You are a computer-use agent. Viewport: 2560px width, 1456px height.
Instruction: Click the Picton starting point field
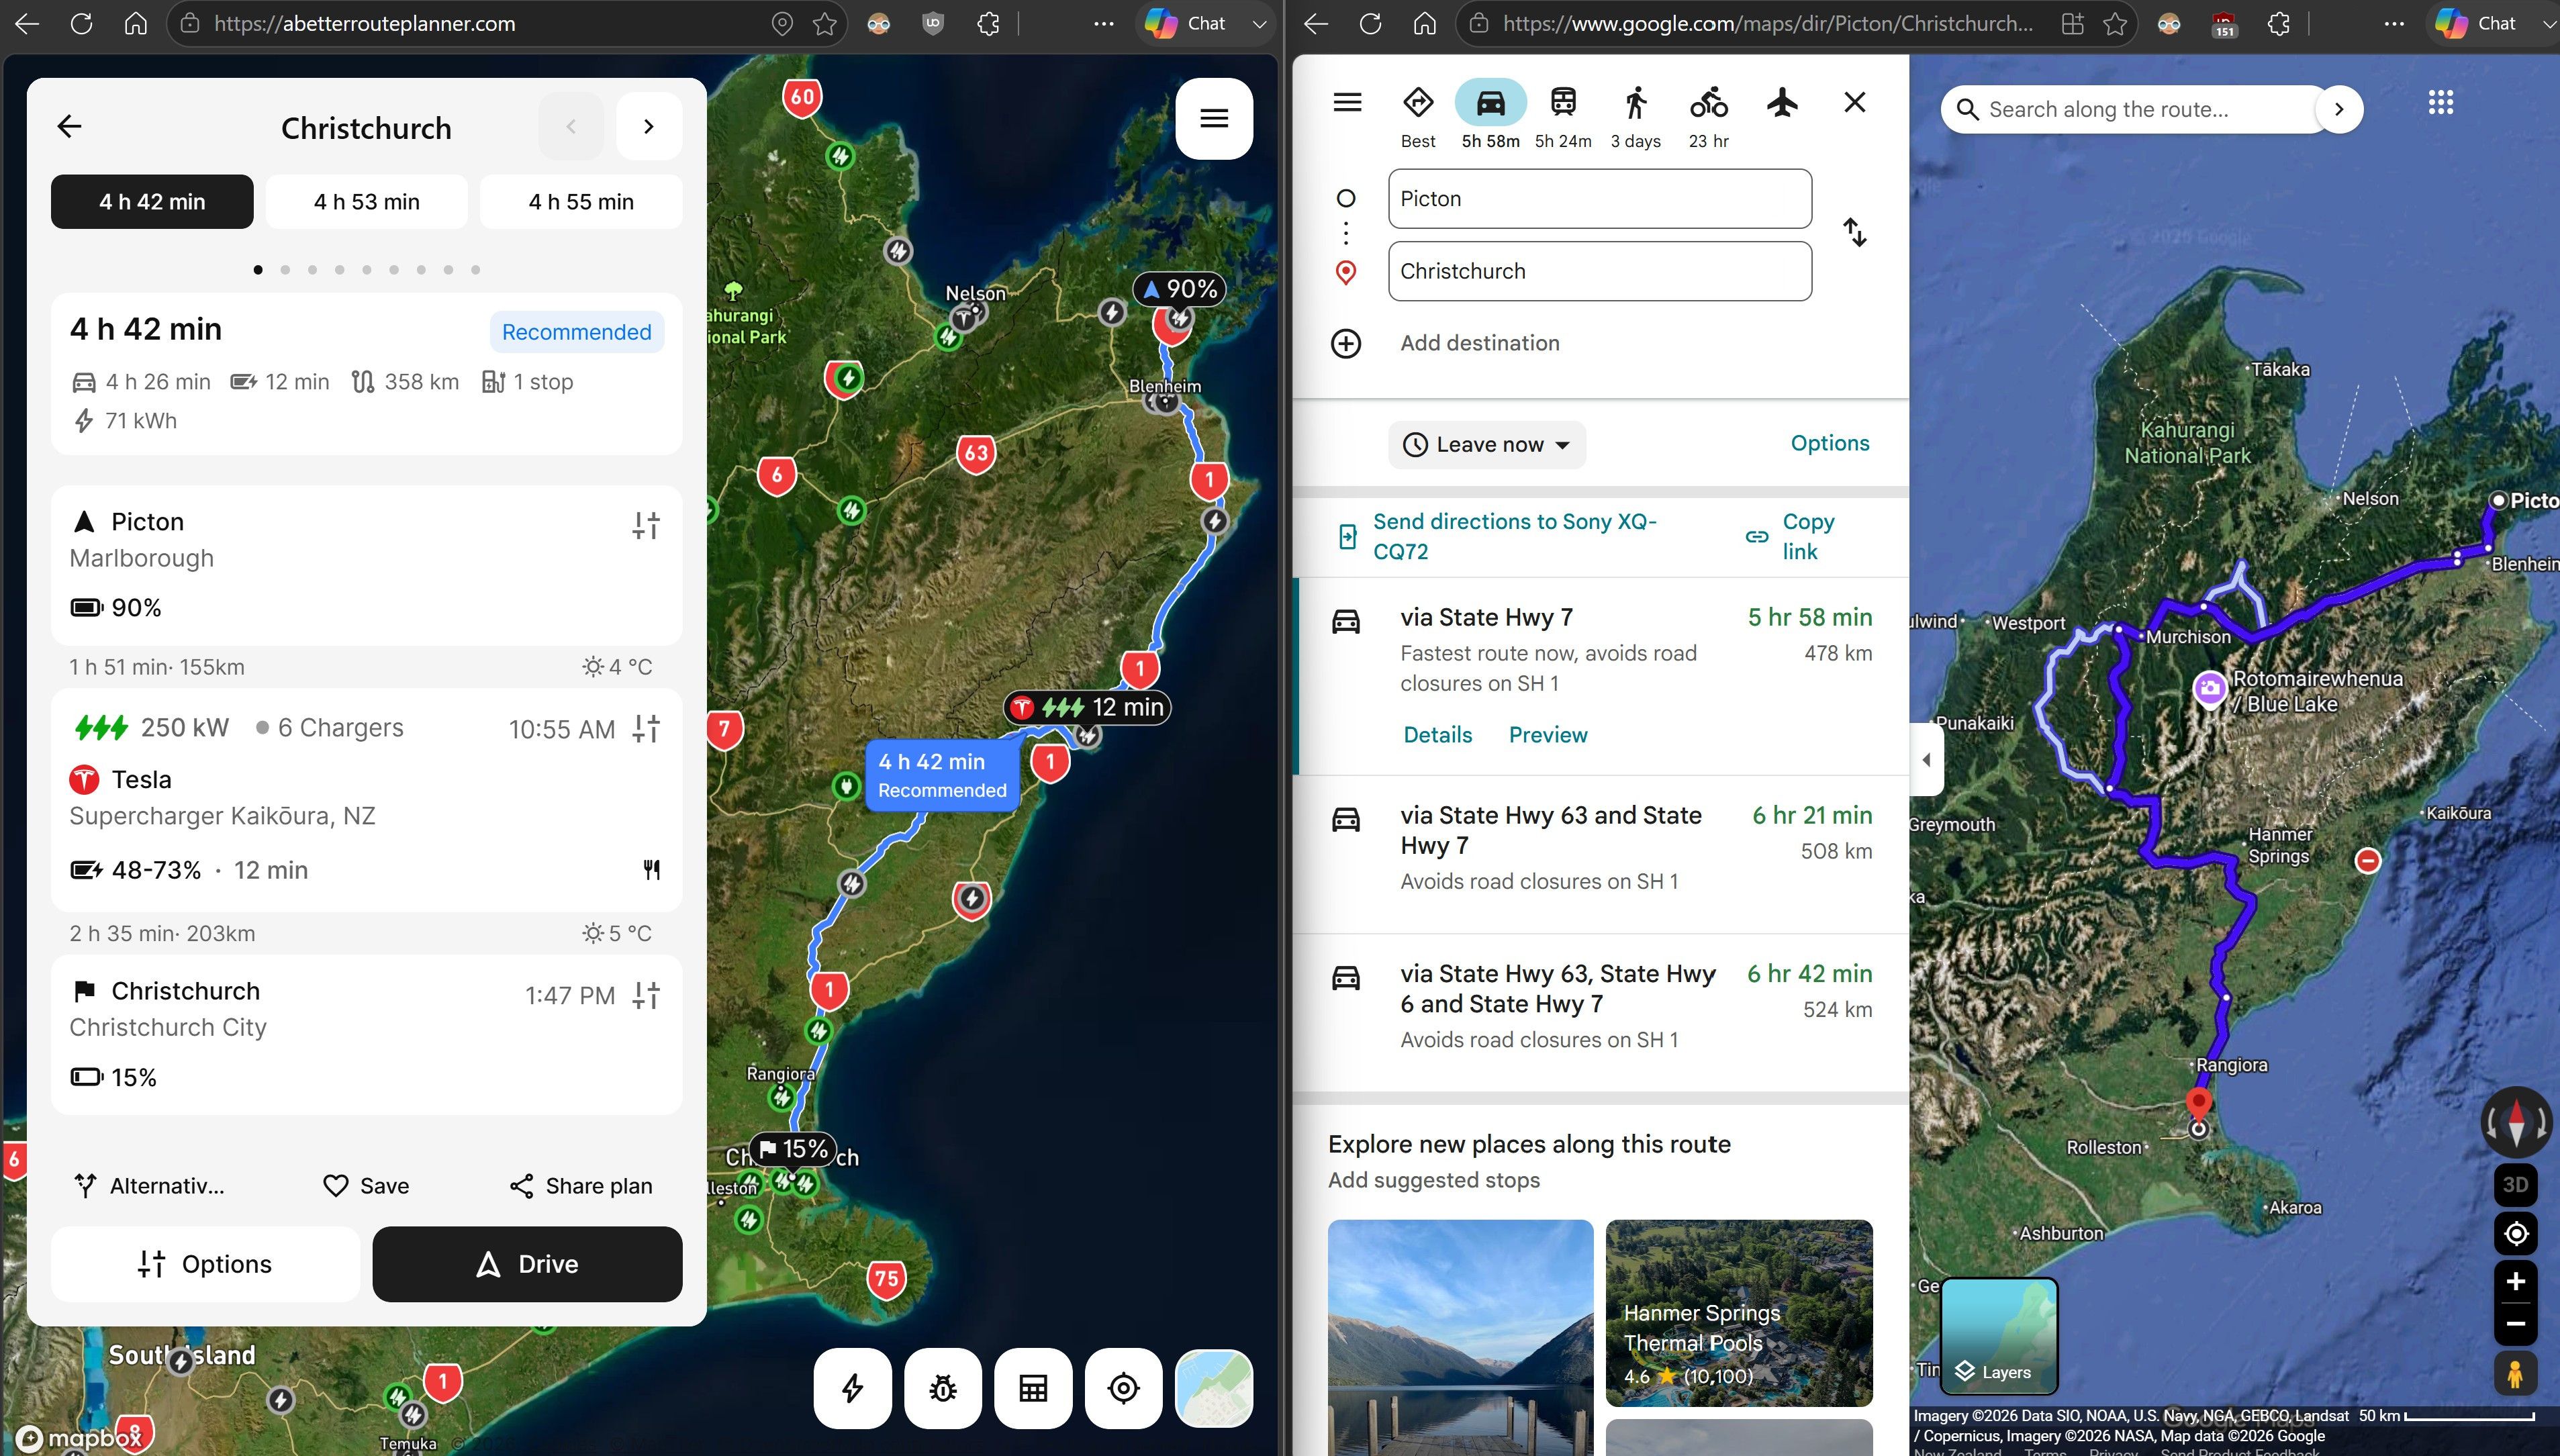[1600, 199]
